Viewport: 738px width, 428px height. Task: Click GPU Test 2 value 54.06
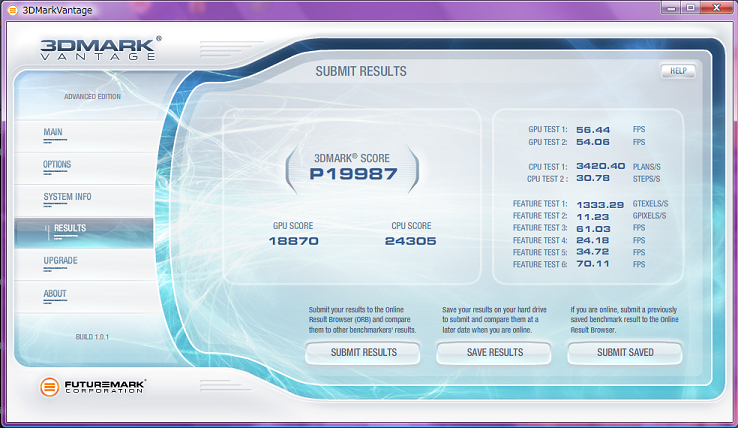(x=593, y=142)
